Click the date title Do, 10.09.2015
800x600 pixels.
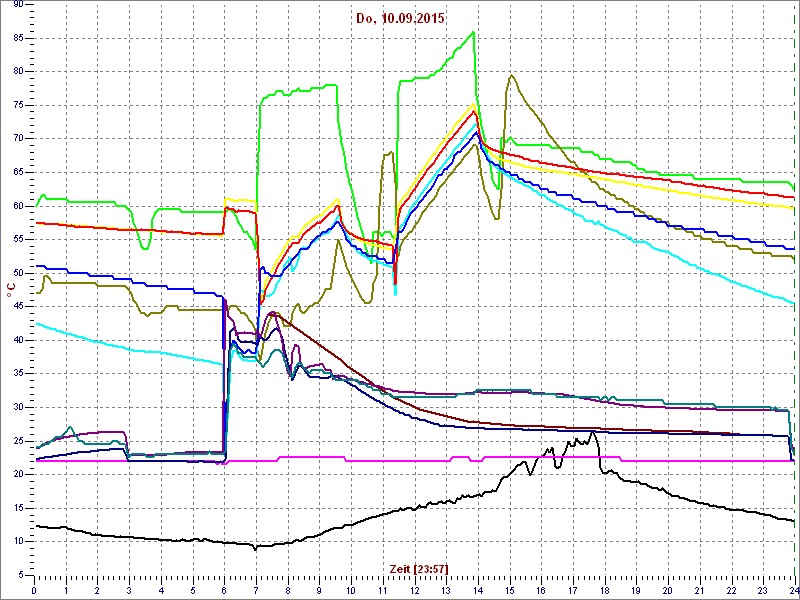(x=400, y=18)
